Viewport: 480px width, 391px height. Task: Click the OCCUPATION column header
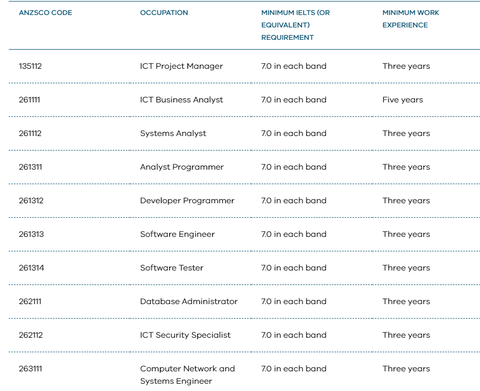[x=164, y=13]
